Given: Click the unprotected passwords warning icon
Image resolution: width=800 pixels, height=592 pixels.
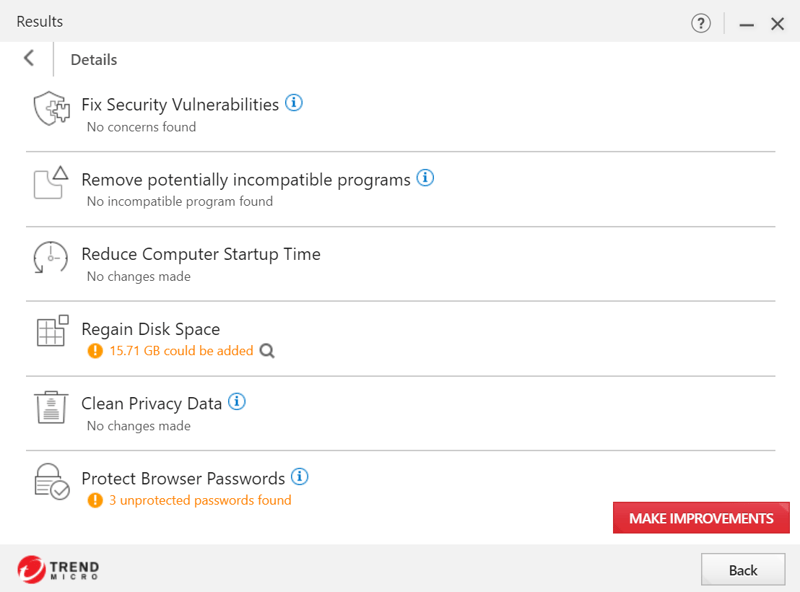Looking at the screenshot, I should pyautogui.click(x=95, y=500).
